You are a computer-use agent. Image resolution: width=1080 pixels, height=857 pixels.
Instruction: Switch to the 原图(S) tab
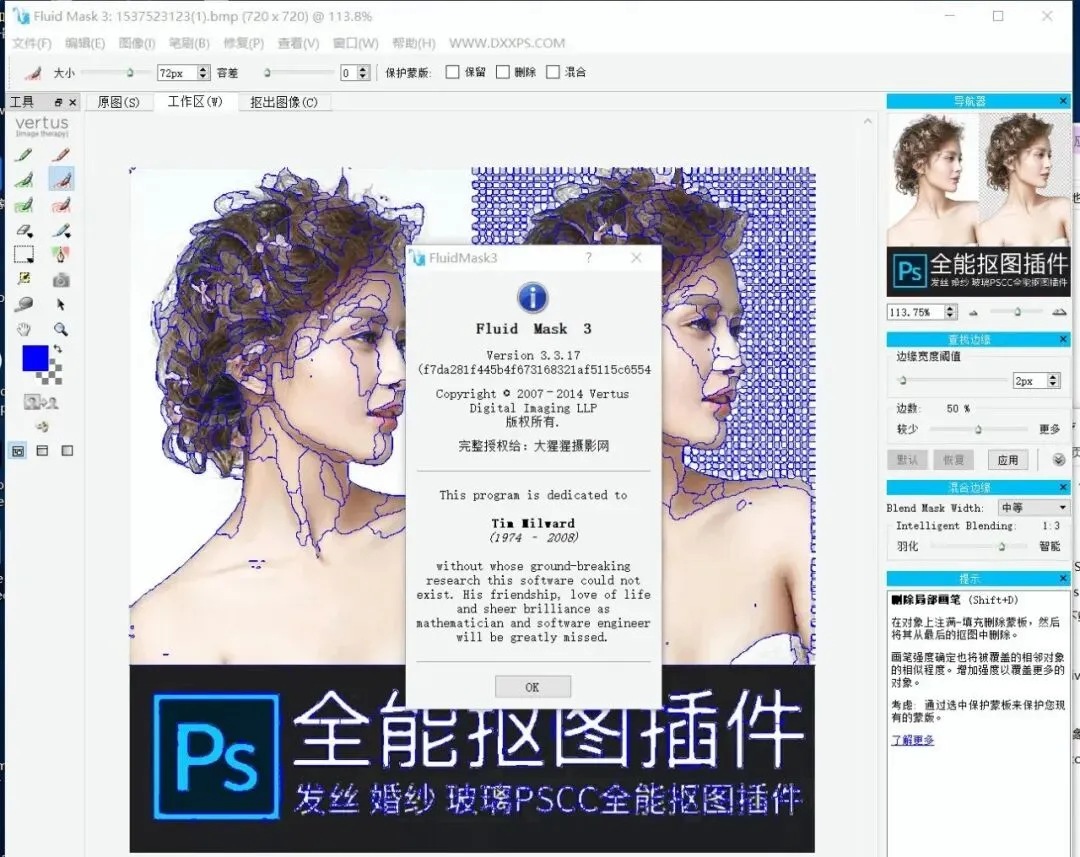click(118, 102)
